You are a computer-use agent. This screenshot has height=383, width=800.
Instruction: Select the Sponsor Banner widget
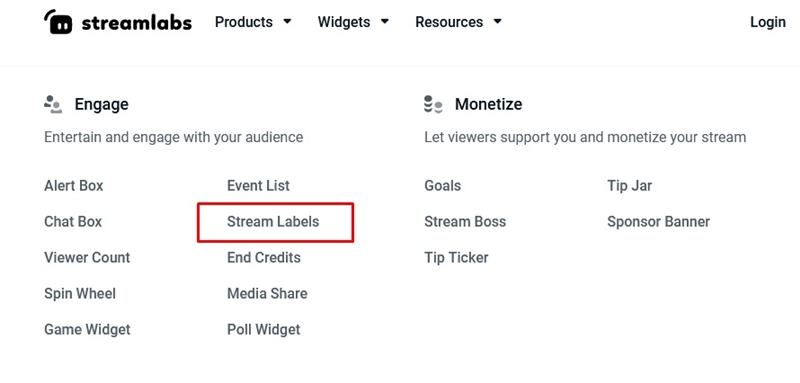coord(659,222)
